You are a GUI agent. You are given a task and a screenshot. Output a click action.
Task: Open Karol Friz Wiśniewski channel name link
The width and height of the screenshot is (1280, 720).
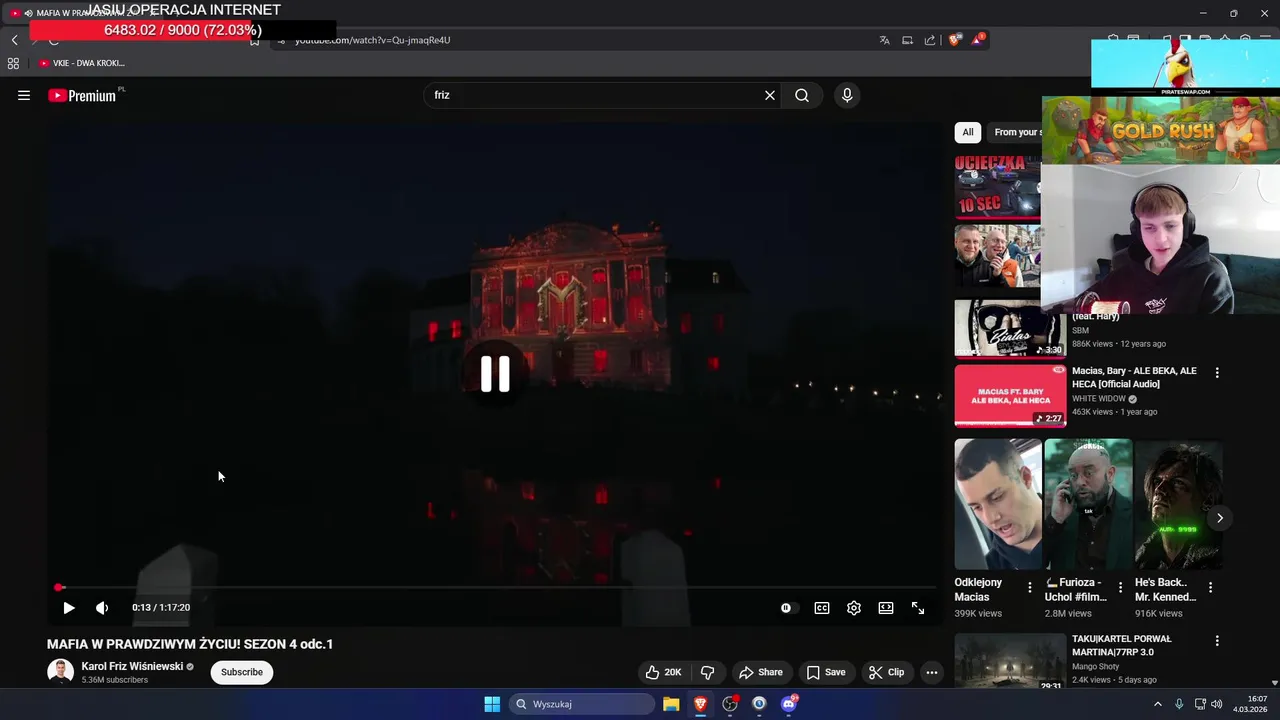[x=132, y=666]
